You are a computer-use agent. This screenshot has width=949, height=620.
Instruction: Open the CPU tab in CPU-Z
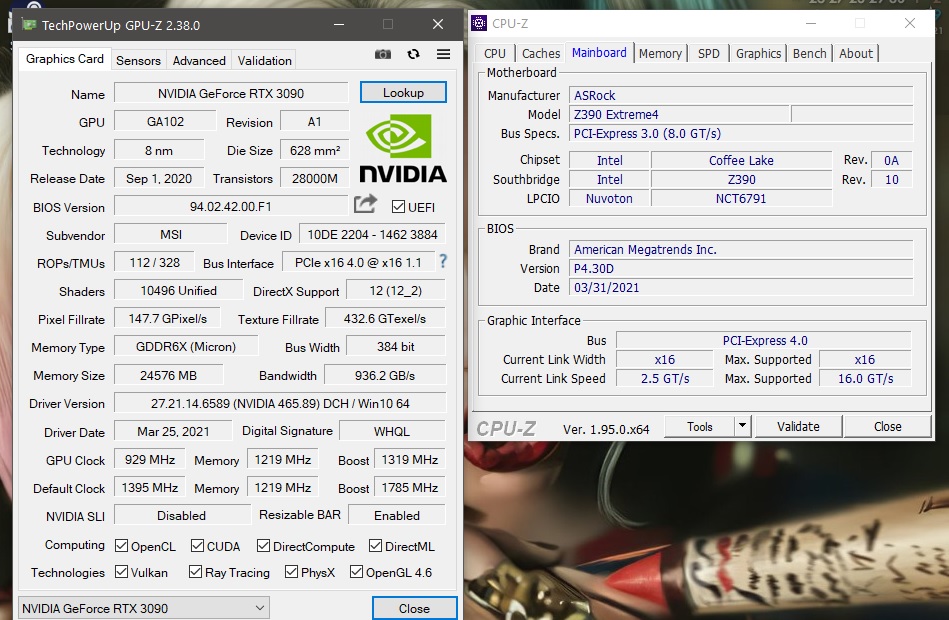(494, 53)
